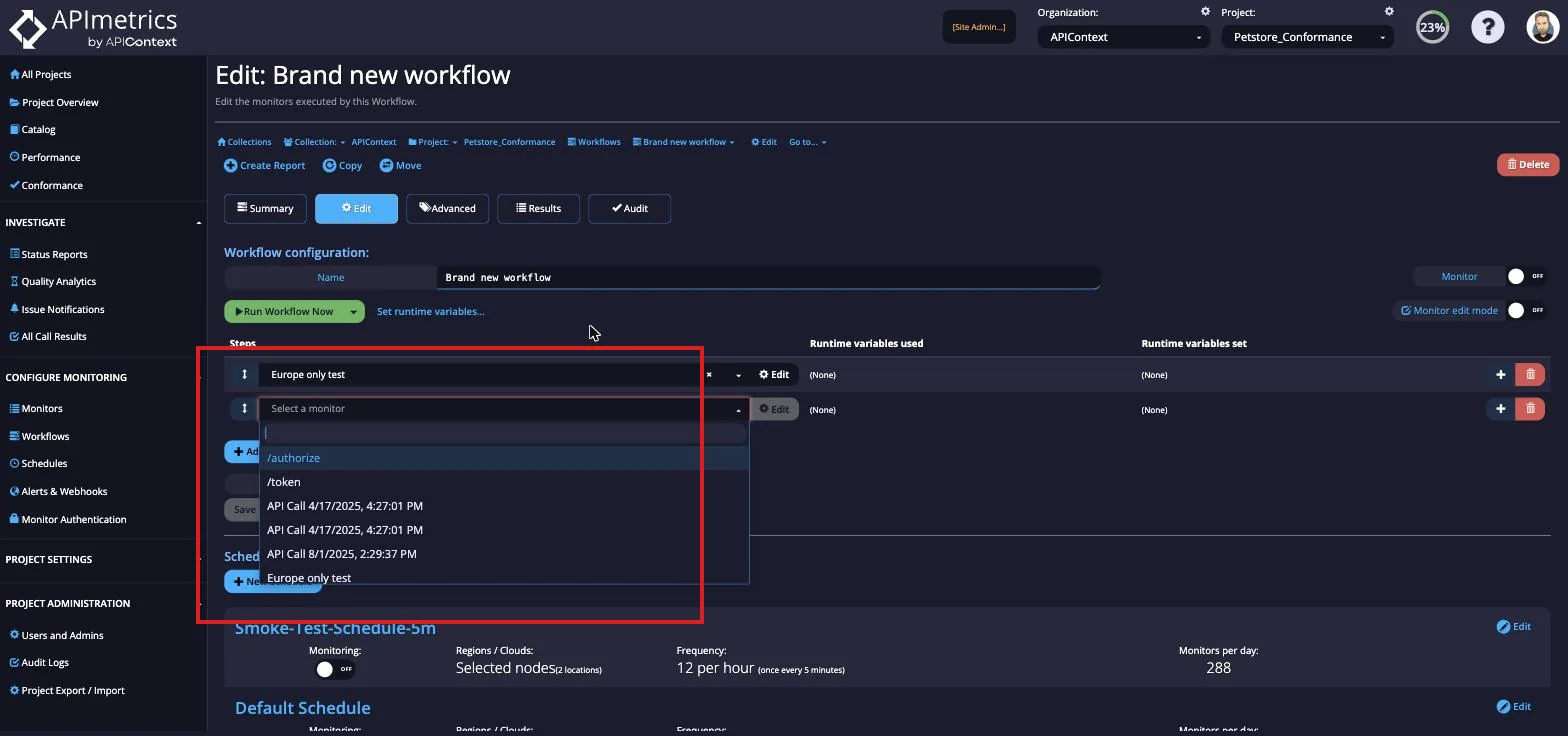Delete the Europe only test step
This screenshot has height=736, width=1568.
(x=1530, y=374)
